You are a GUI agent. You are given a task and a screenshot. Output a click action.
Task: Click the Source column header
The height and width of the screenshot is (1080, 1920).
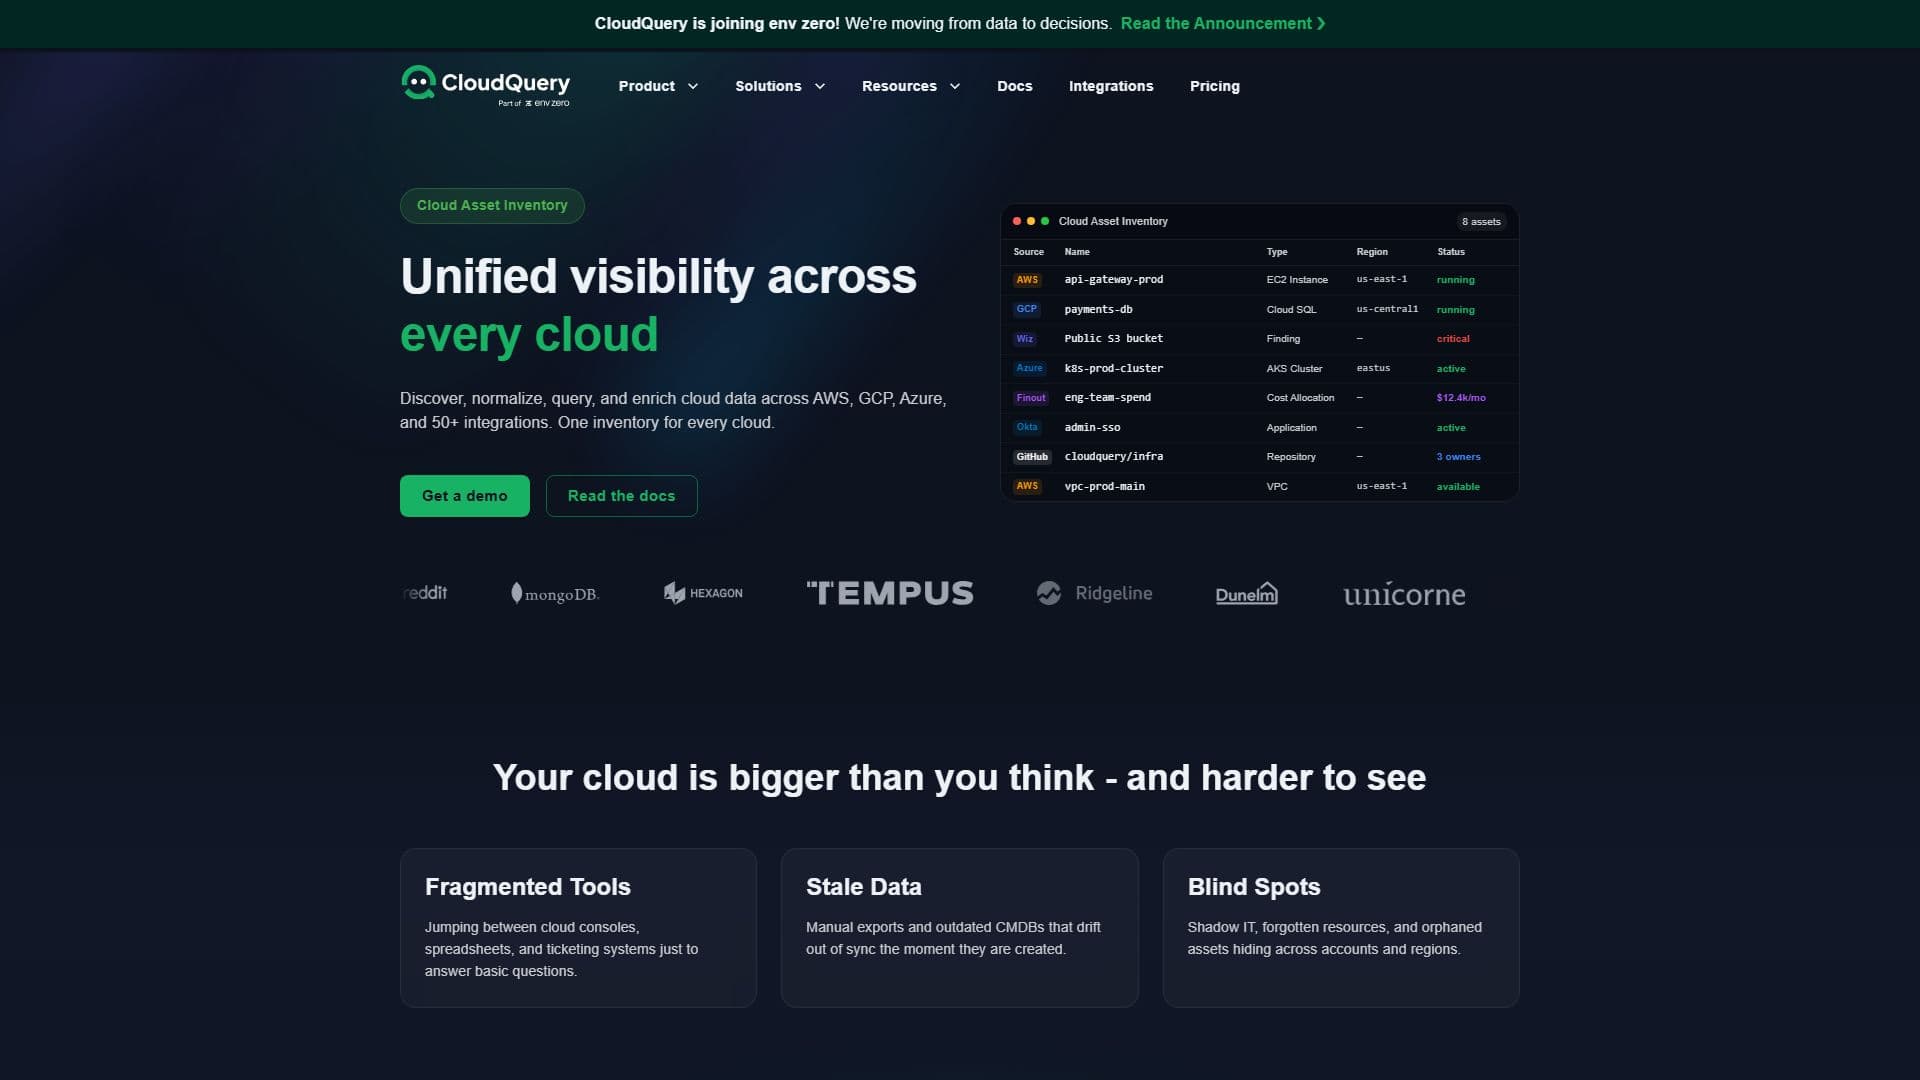[1028, 252]
